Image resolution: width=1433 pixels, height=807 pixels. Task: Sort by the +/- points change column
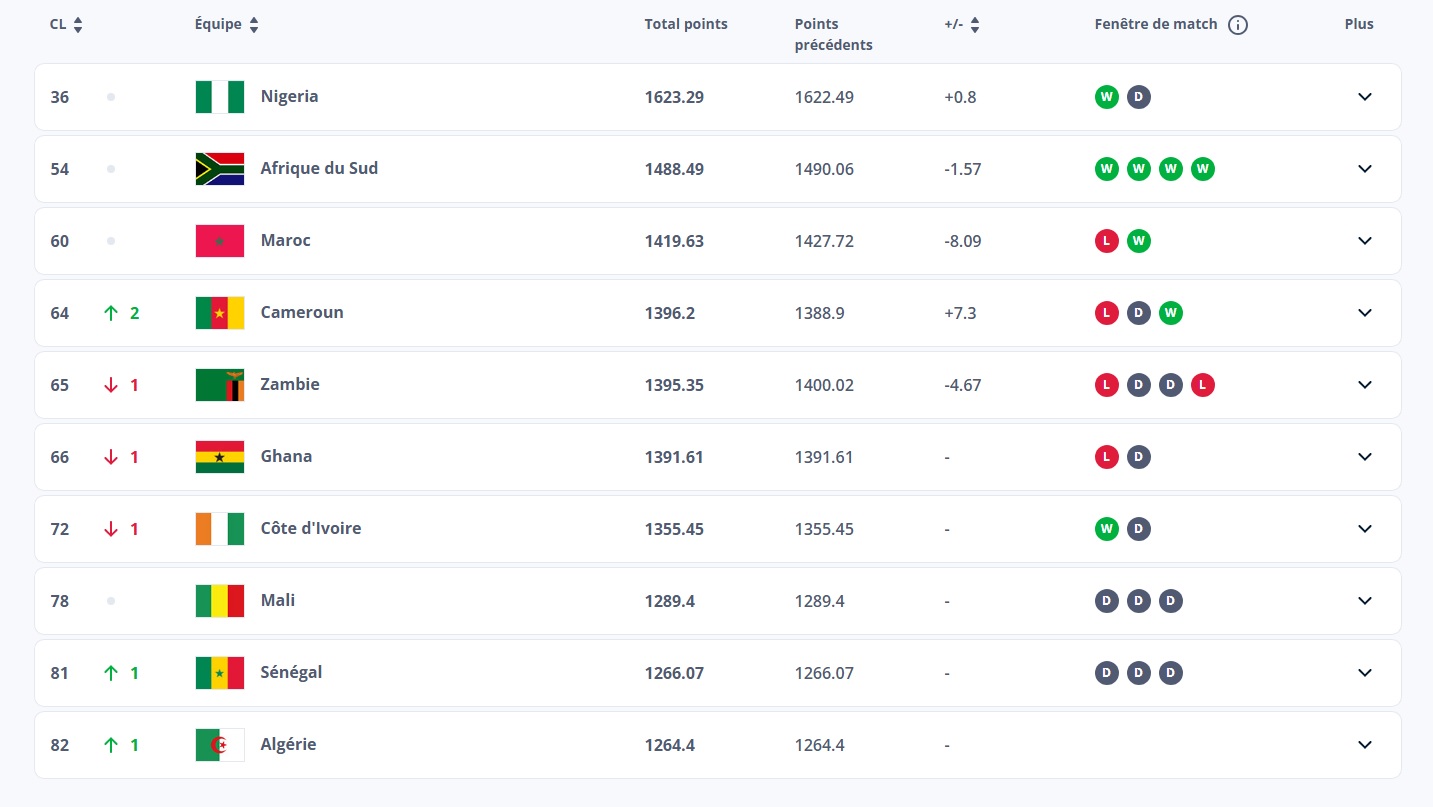point(974,25)
